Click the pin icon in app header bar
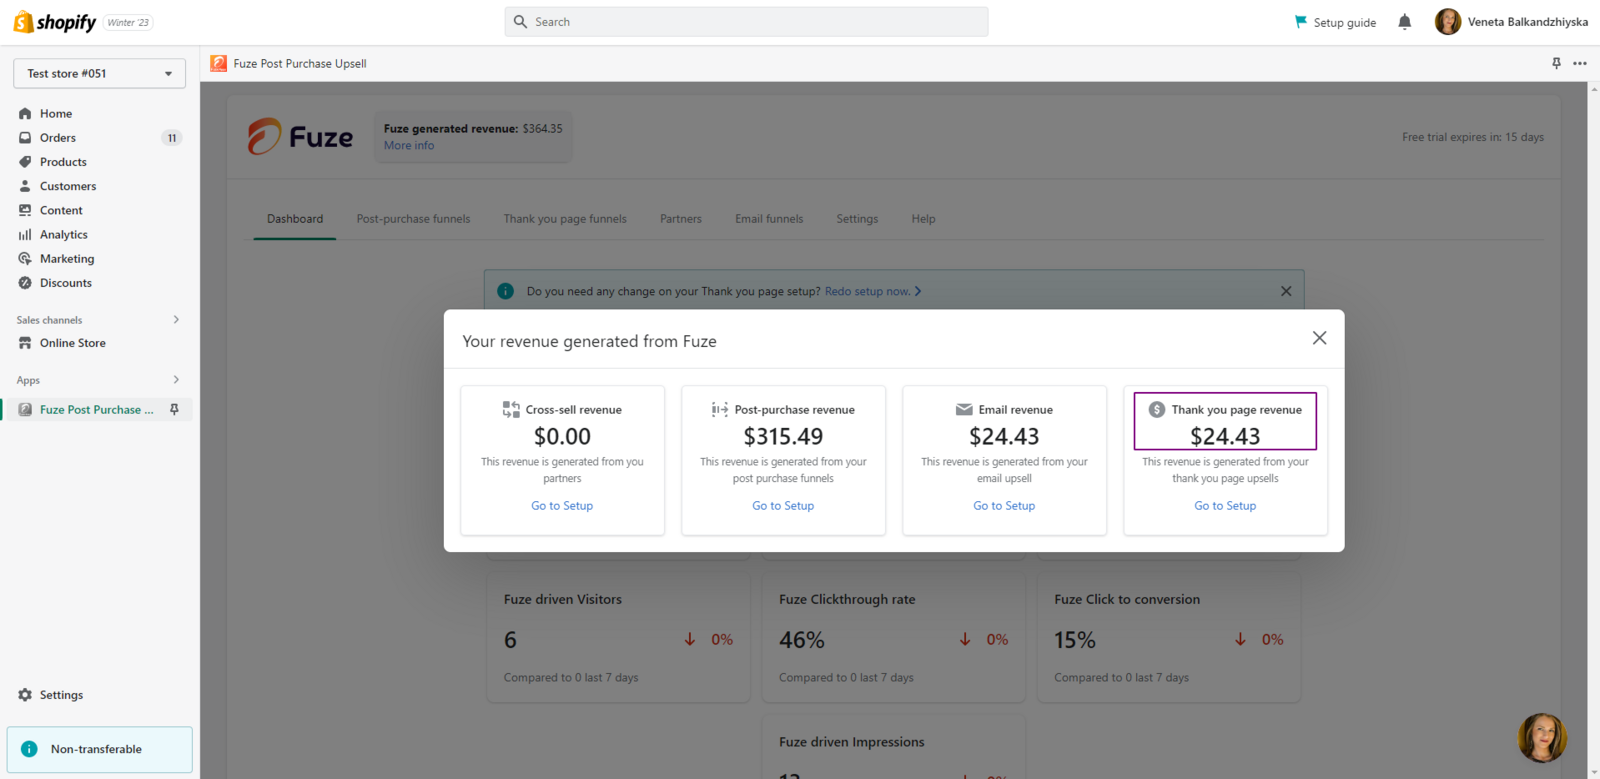 click(1556, 63)
